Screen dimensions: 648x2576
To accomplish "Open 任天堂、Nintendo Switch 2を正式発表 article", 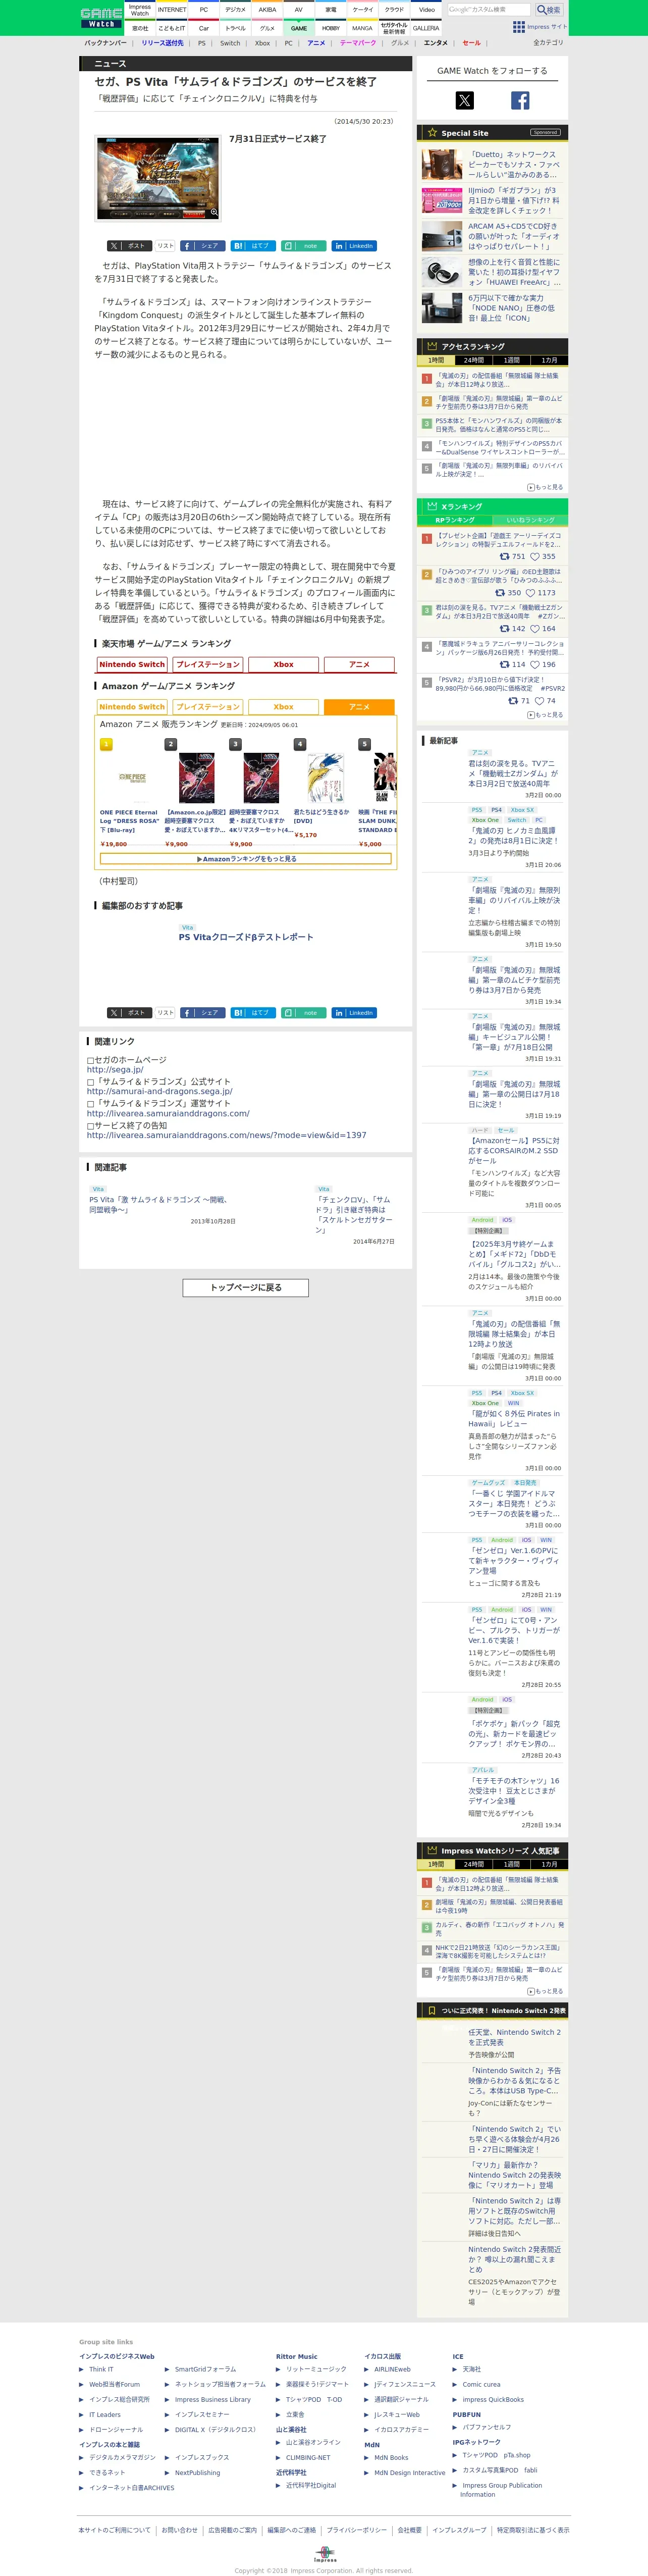I will point(515,2037).
